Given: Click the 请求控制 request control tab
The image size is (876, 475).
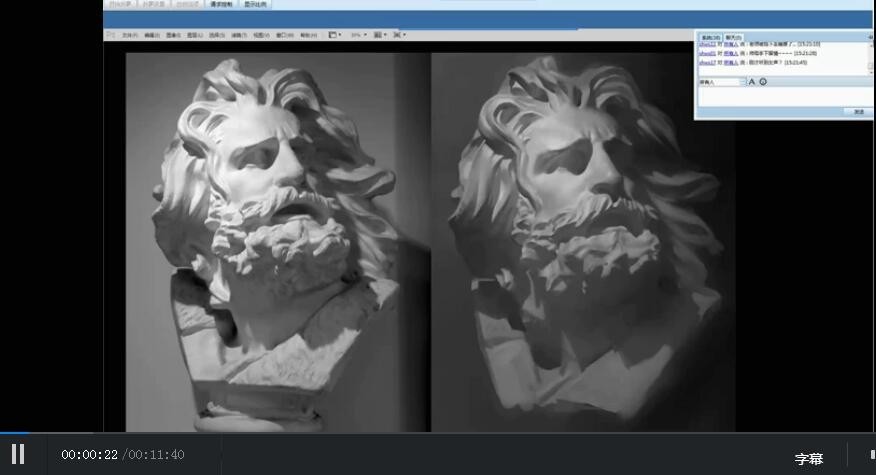Looking at the screenshot, I should (x=221, y=4).
